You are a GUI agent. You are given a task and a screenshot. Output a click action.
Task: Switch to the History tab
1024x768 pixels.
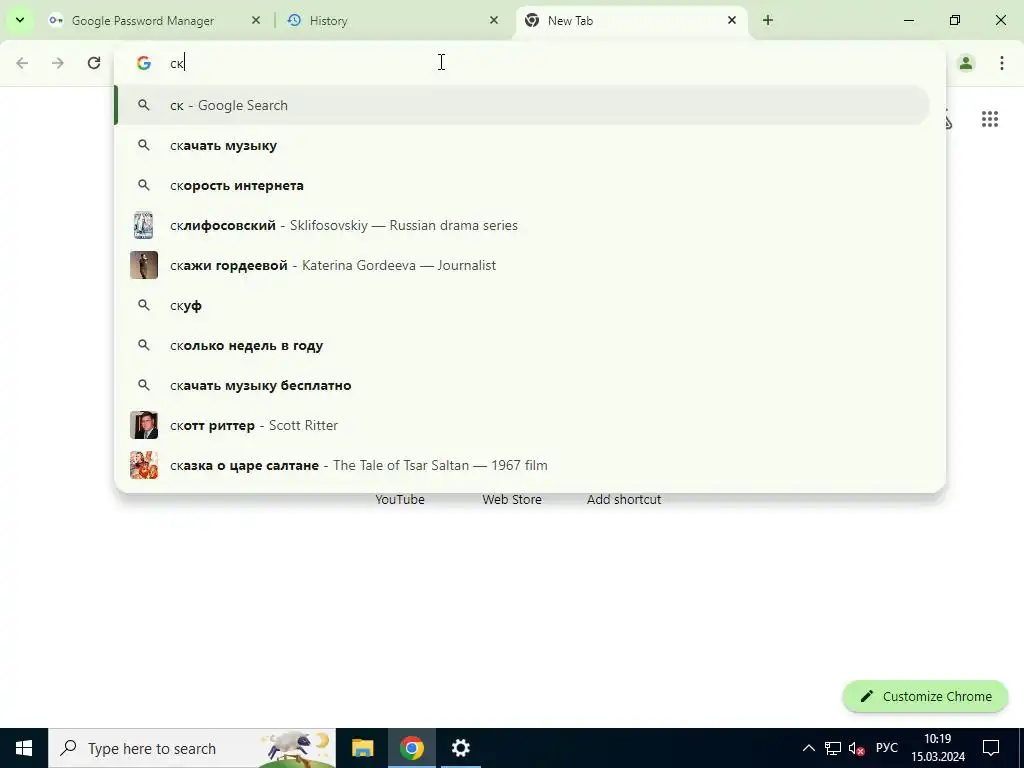[392, 20]
